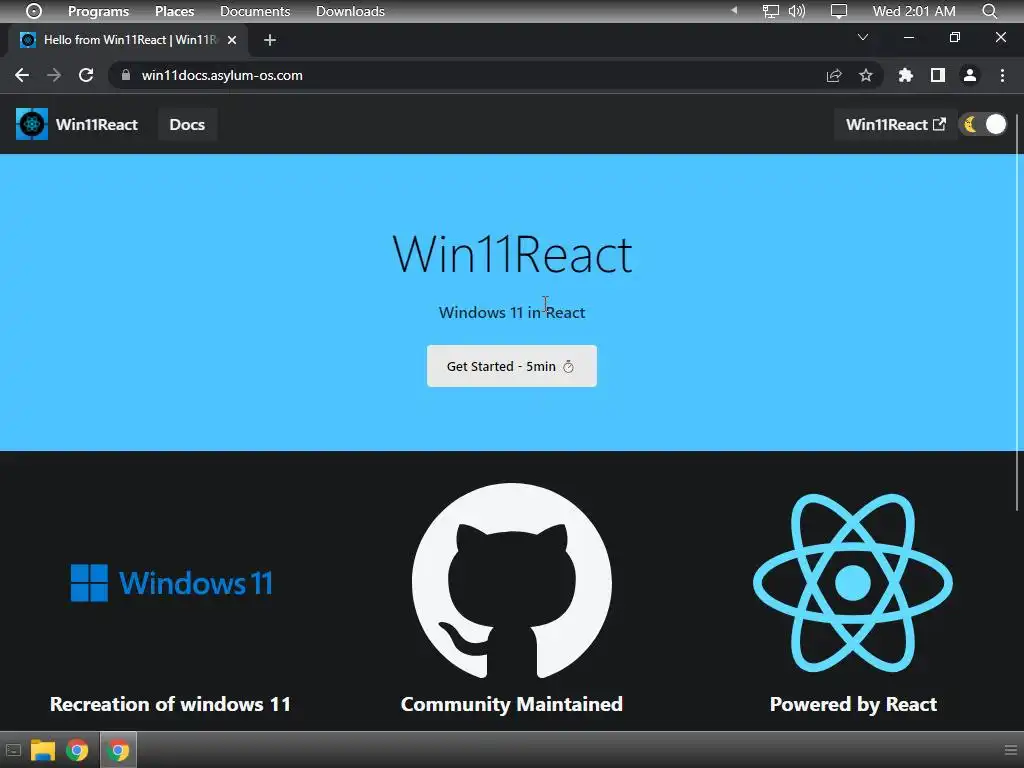Click the Get Started - 5min button
This screenshot has height=768, width=1024.
pyautogui.click(x=511, y=366)
